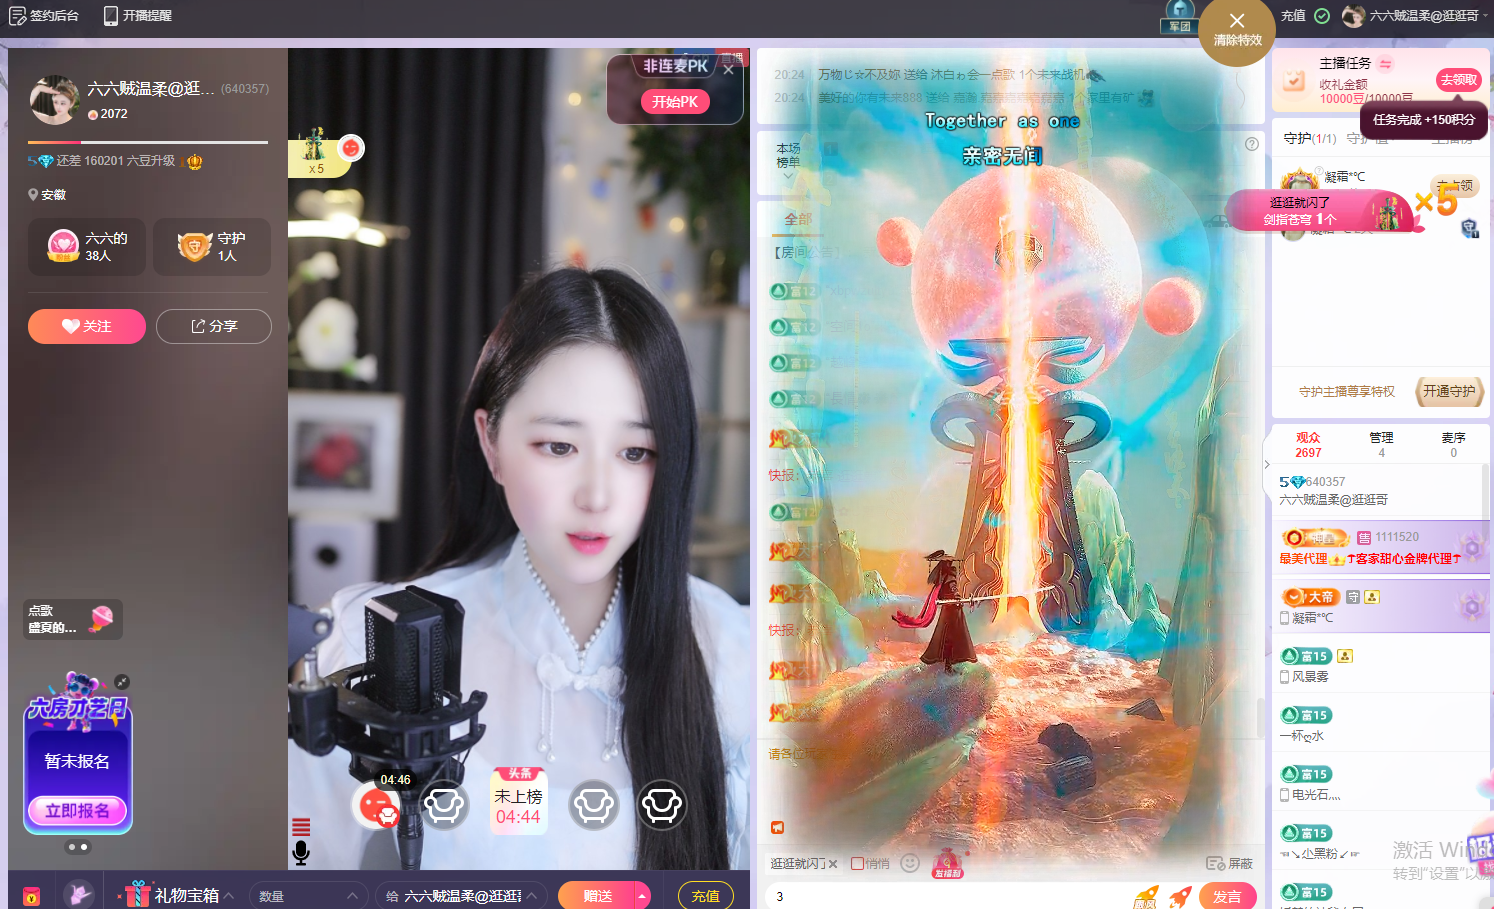Image resolution: width=1494 pixels, height=909 pixels.
Task: Click 充值 in the top bar
Action: 1293,16
